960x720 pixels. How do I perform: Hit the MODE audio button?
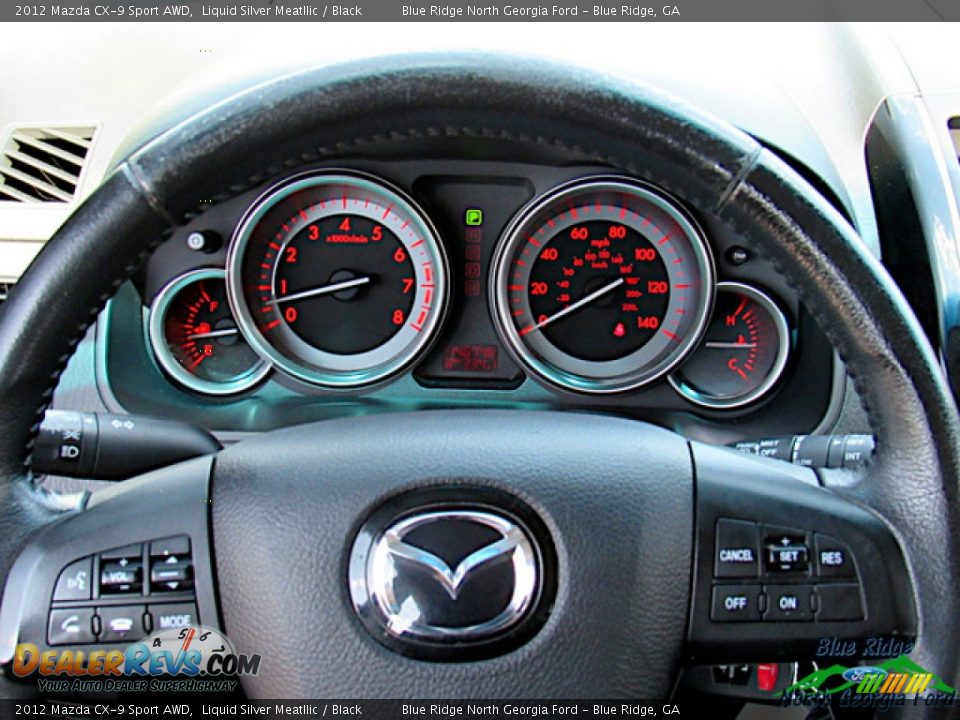[x=173, y=620]
